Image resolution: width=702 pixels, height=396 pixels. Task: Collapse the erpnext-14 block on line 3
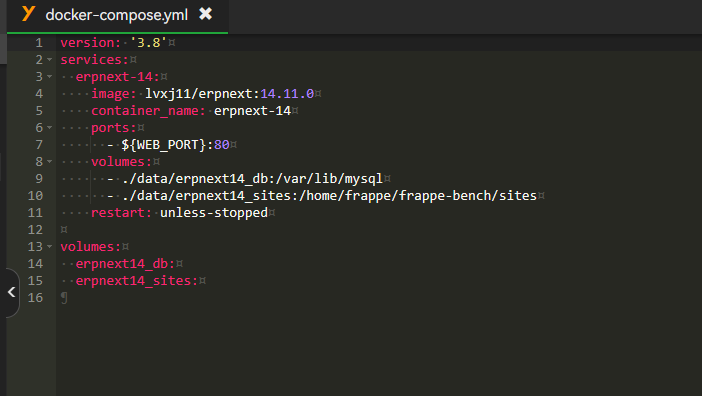[x=50, y=77]
